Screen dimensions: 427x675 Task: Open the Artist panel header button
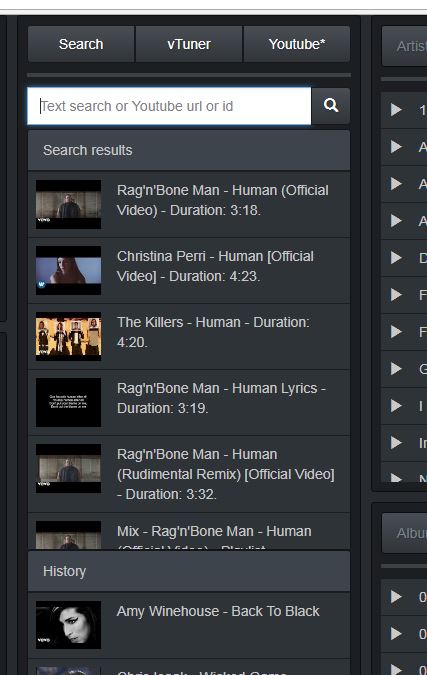pyautogui.click(x=405, y=46)
